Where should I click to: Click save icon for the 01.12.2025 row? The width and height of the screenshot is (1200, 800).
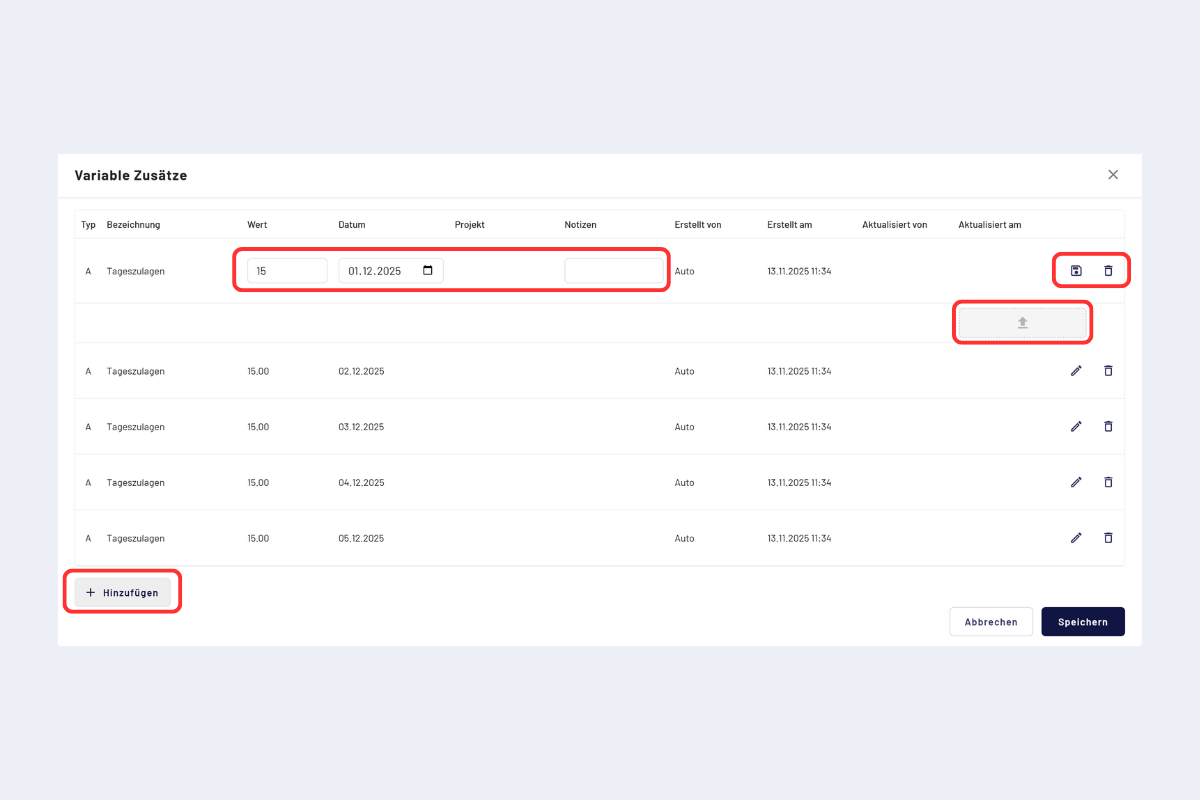pyautogui.click(x=1076, y=271)
